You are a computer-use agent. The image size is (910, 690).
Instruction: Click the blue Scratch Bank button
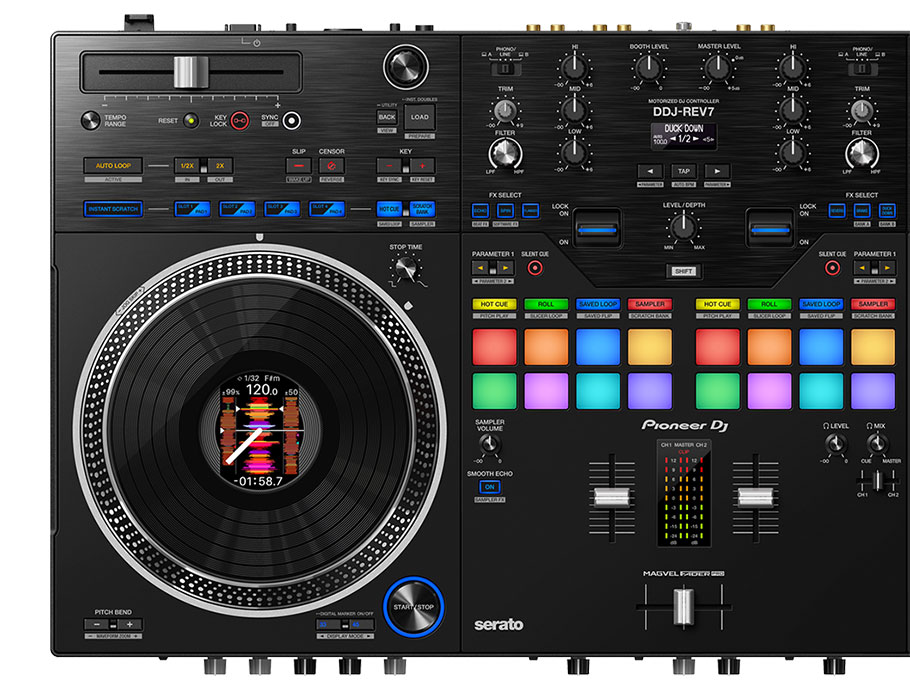(x=422, y=209)
